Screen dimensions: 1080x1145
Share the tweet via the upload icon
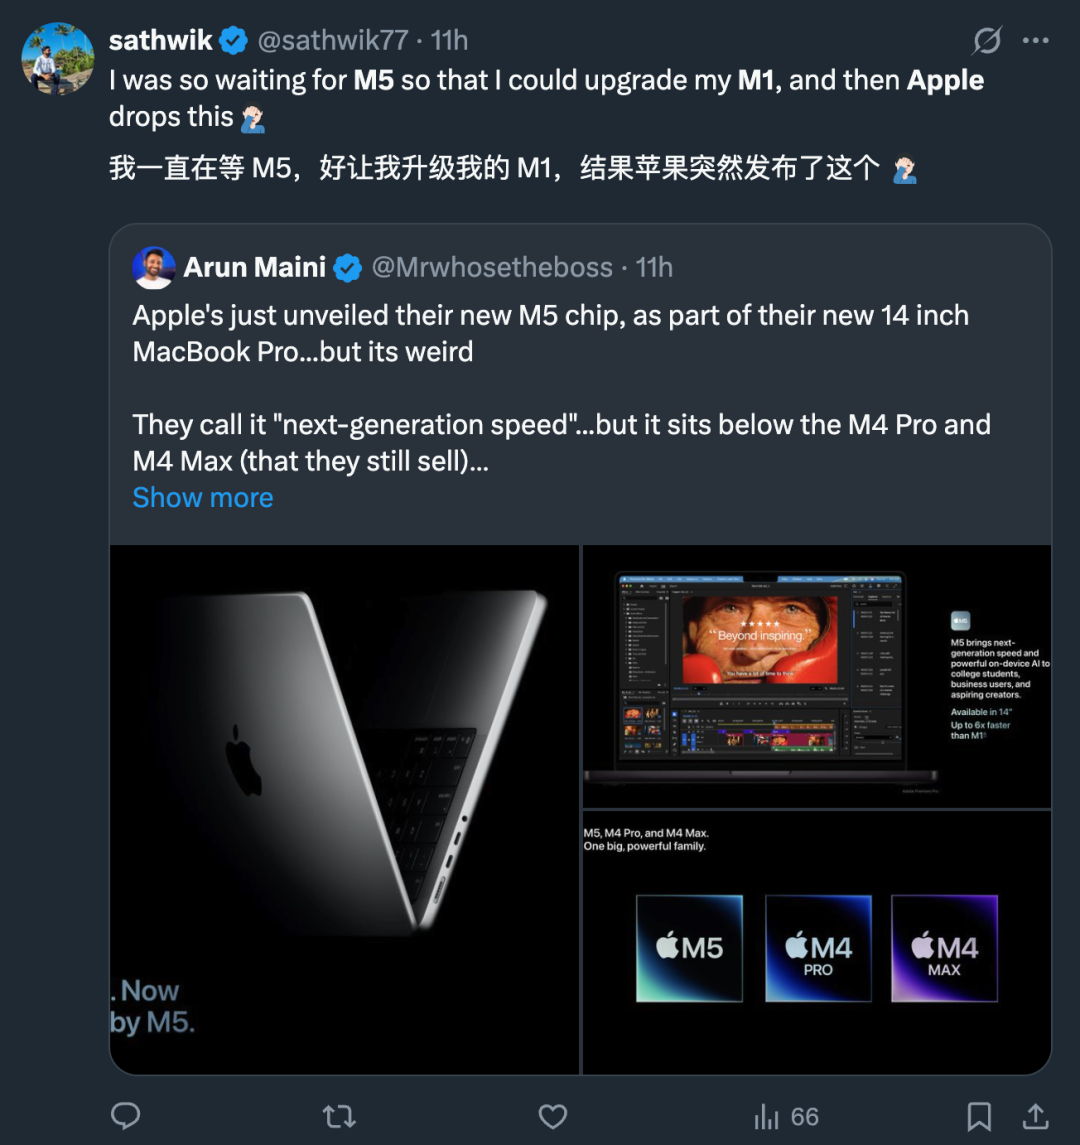[1035, 1117]
